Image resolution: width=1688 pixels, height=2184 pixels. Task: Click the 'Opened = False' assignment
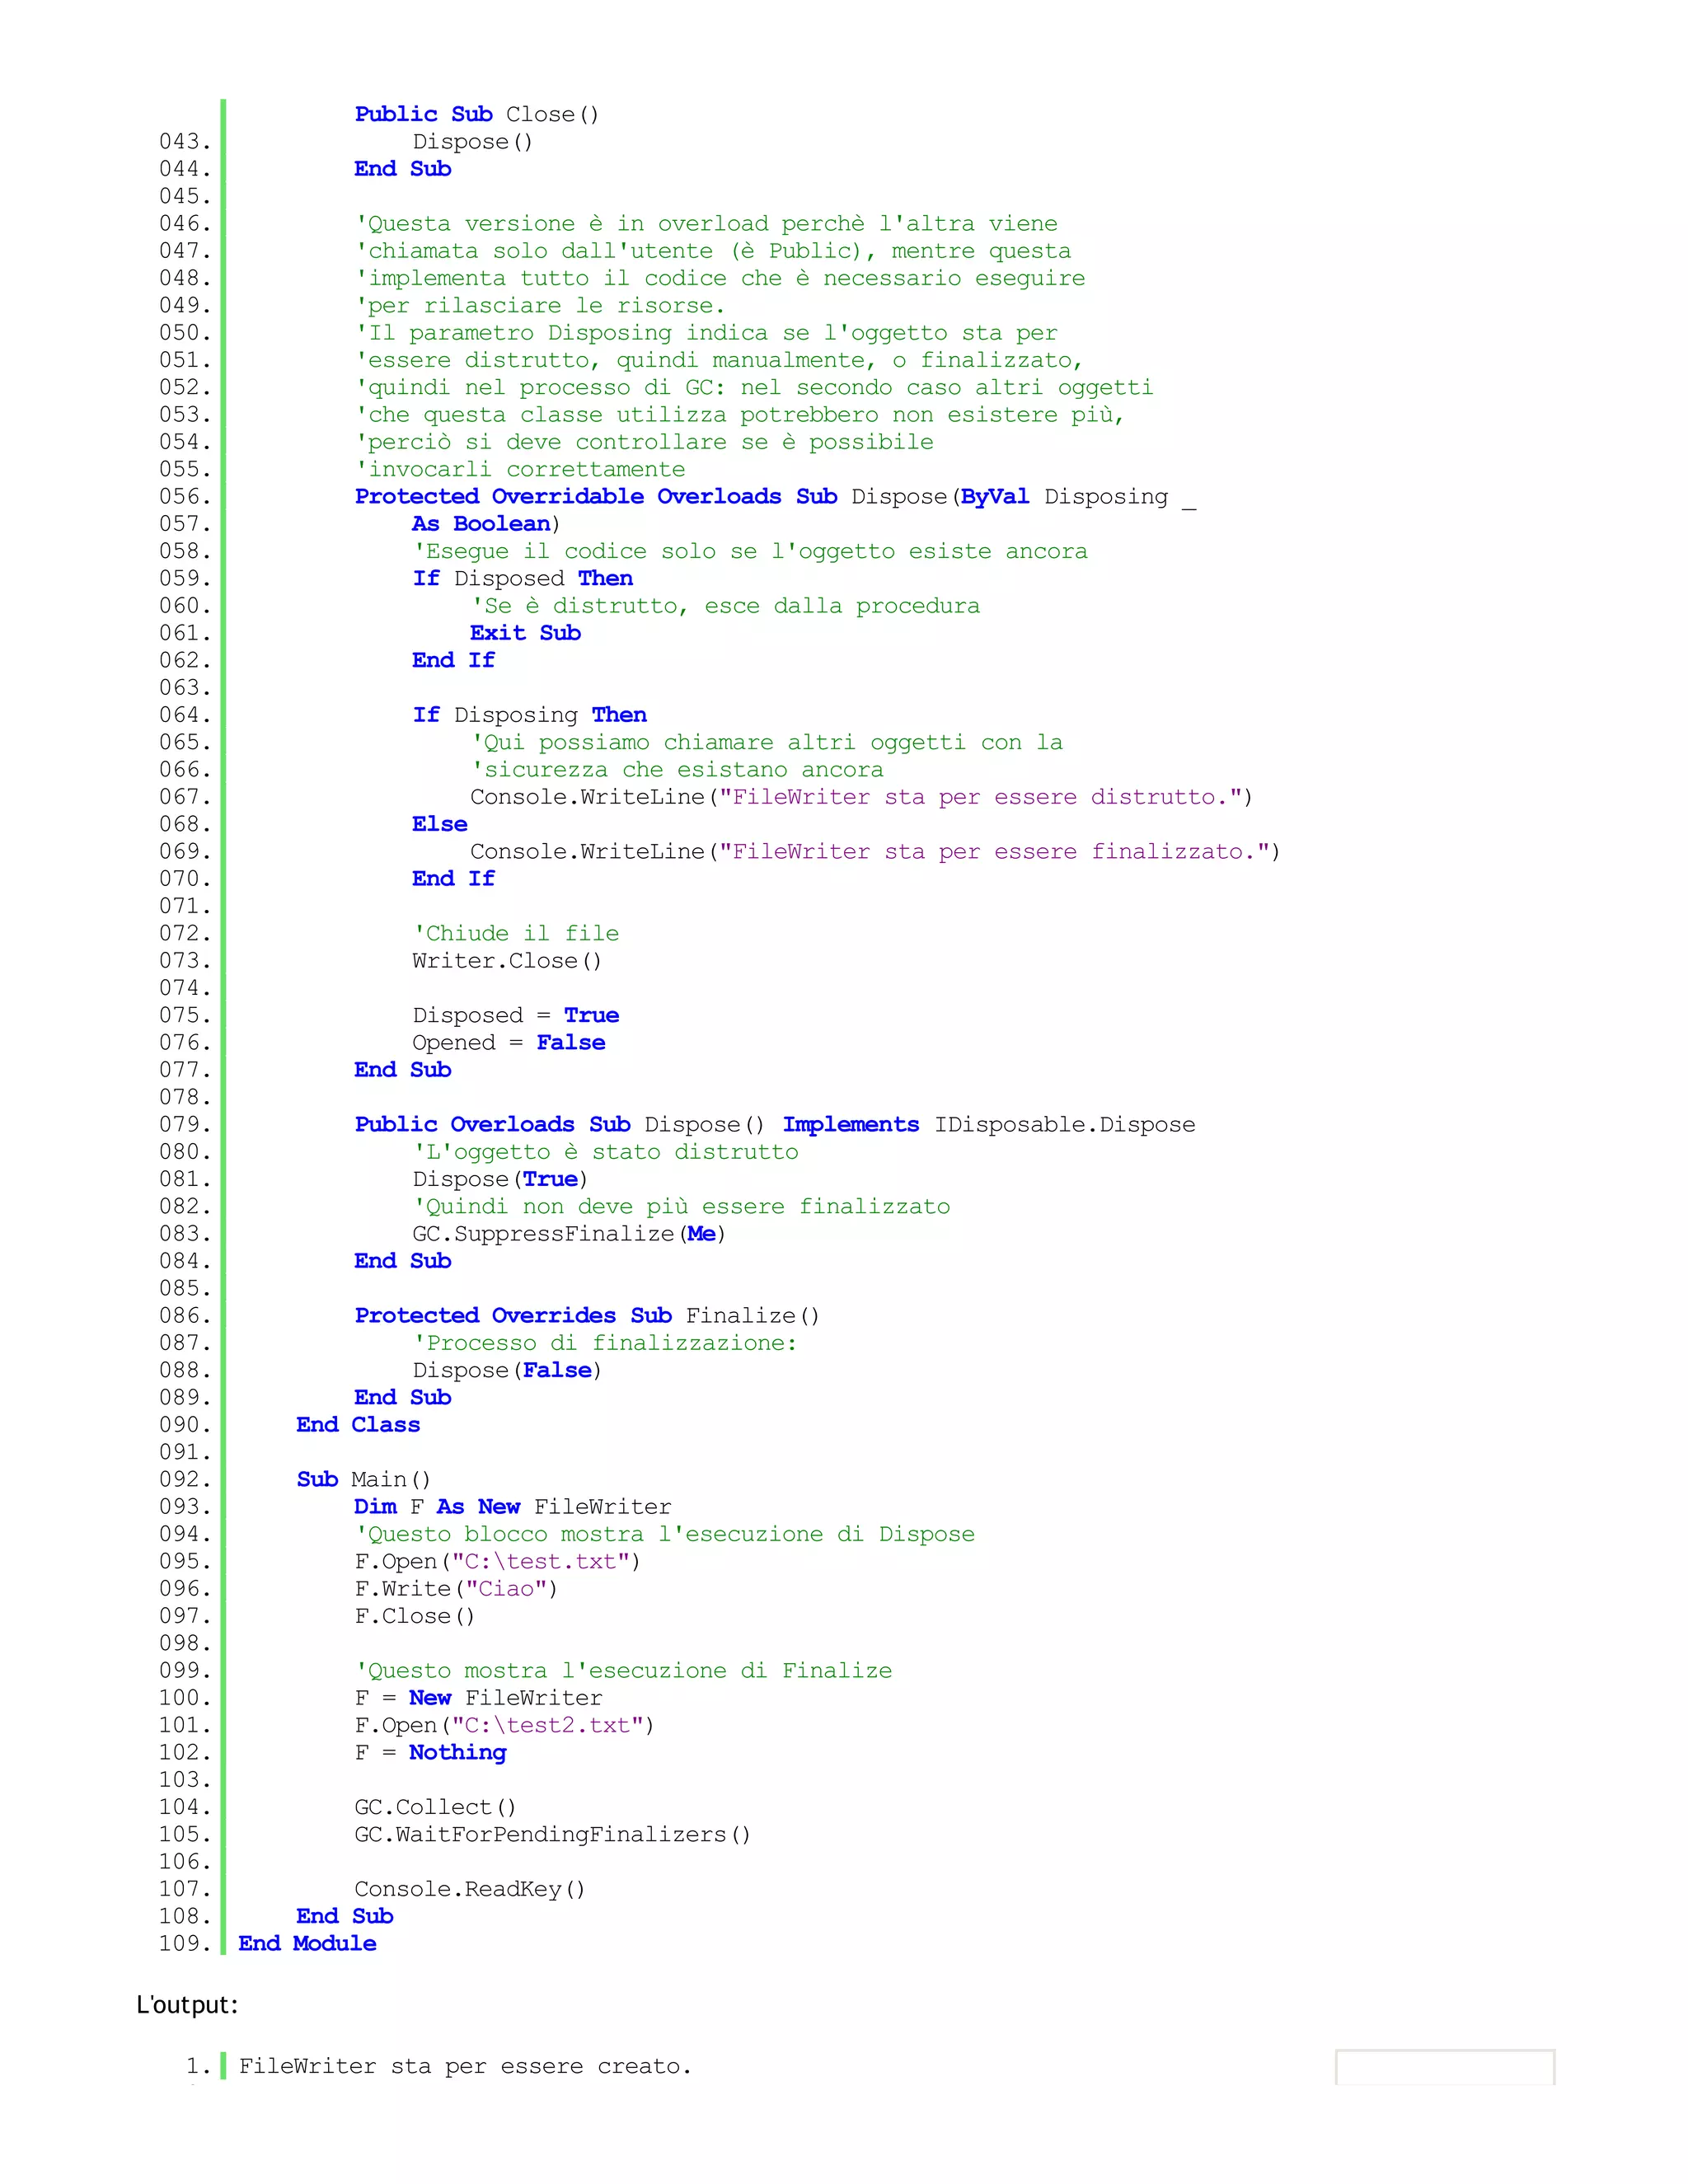tap(508, 1043)
